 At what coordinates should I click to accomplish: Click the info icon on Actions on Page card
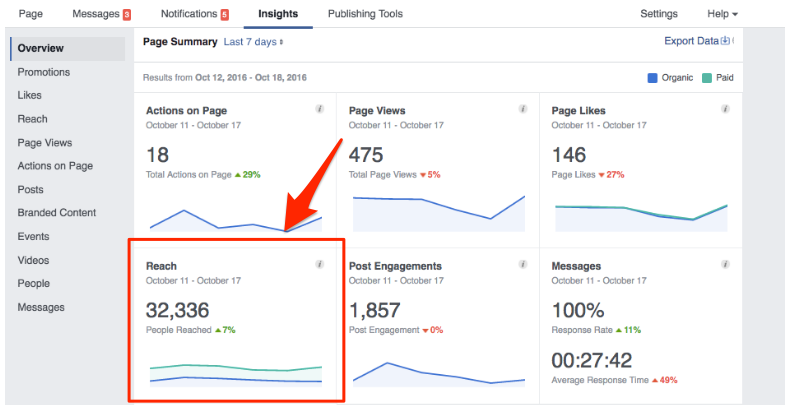coord(320,109)
